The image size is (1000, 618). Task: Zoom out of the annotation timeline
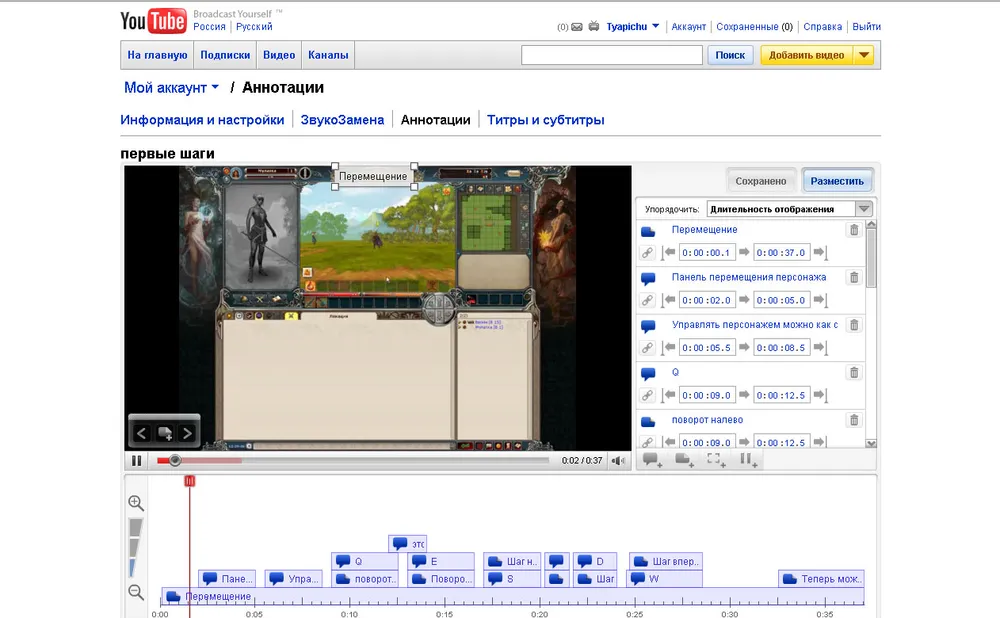[136, 592]
